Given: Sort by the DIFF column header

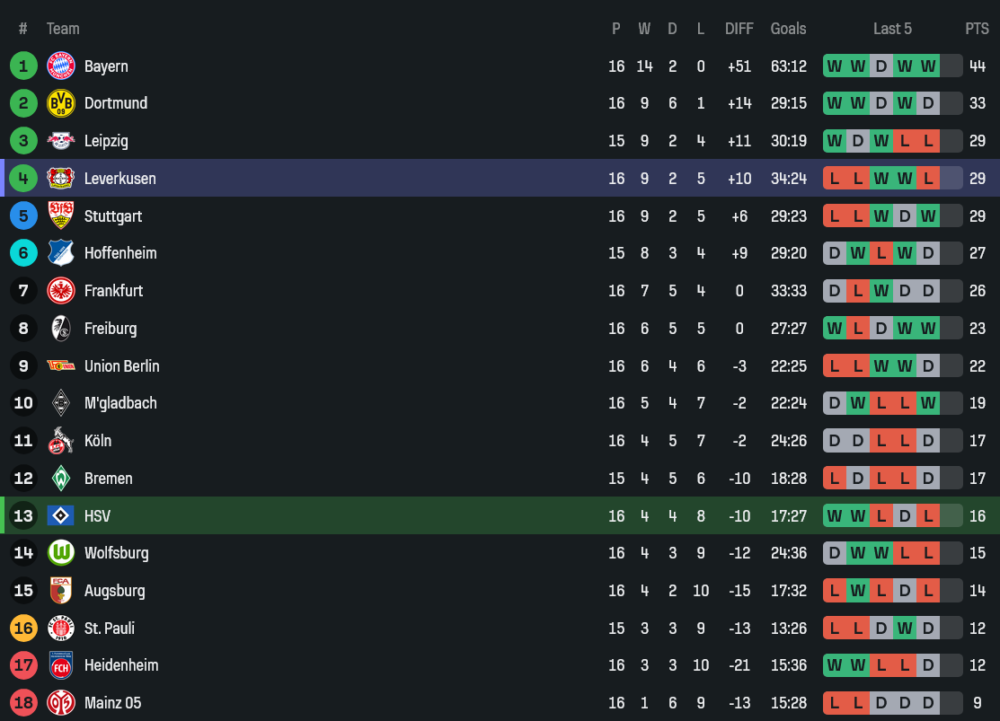Looking at the screenshot, I should [x=739, y=29].
